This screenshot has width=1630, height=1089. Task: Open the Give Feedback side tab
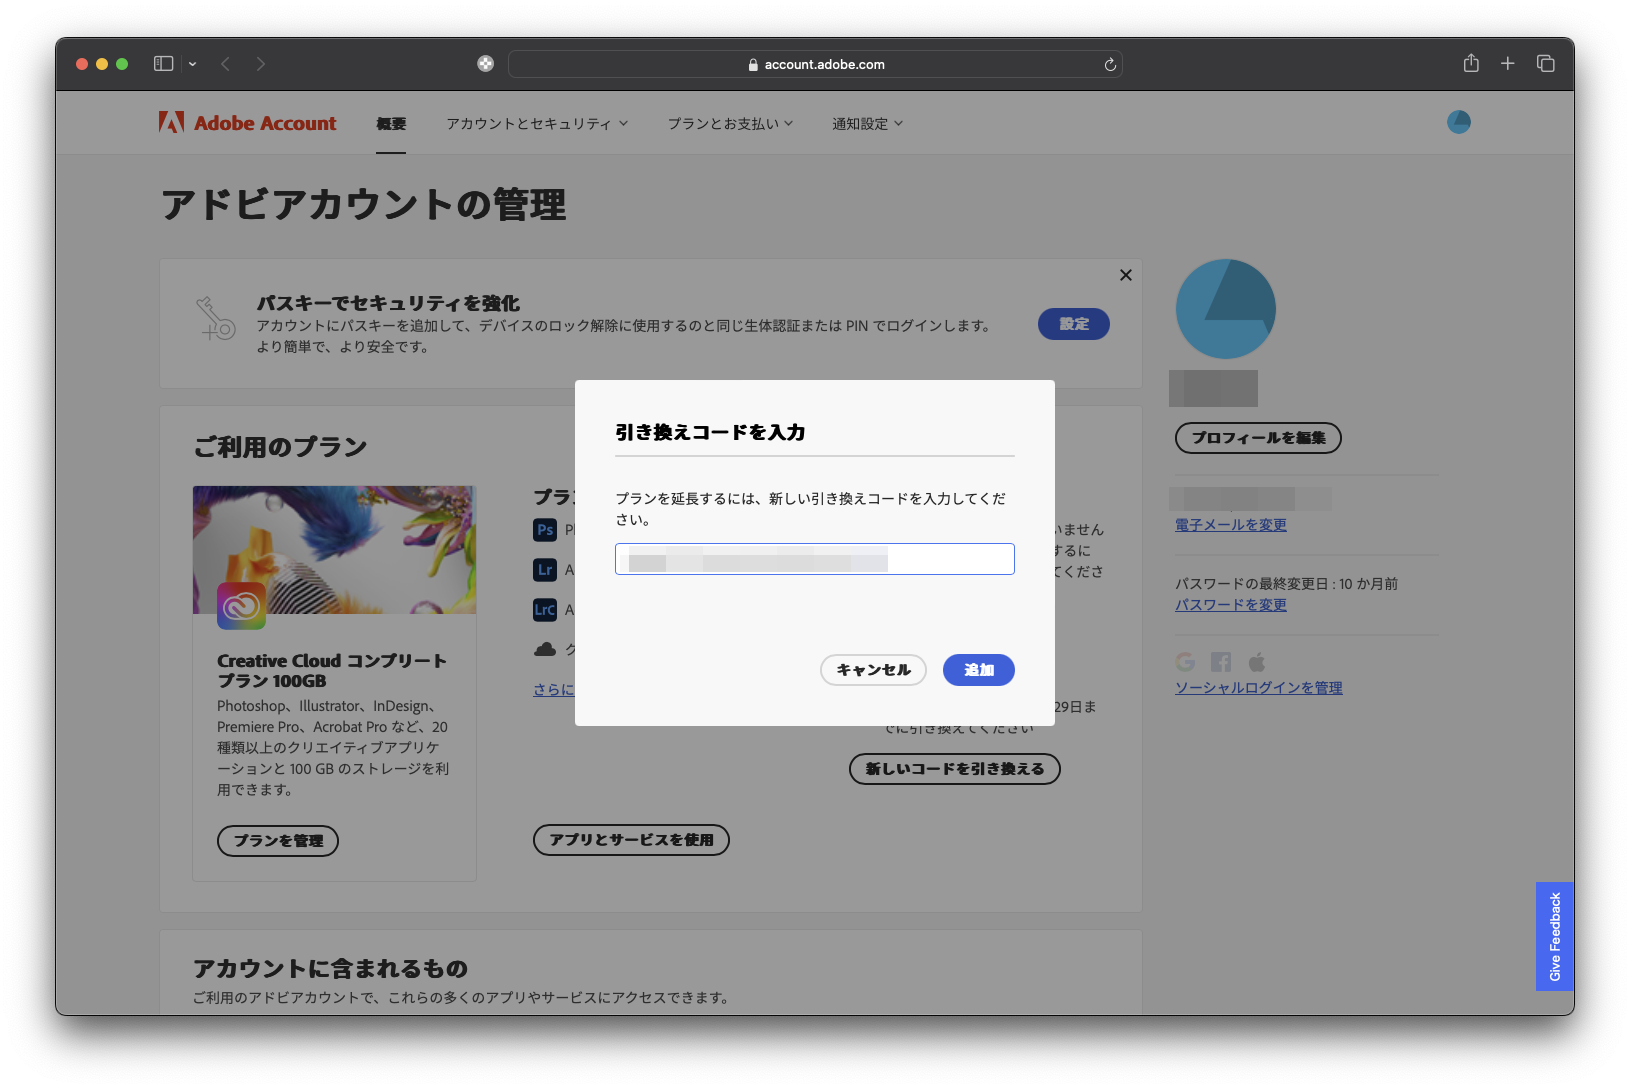1555,937
